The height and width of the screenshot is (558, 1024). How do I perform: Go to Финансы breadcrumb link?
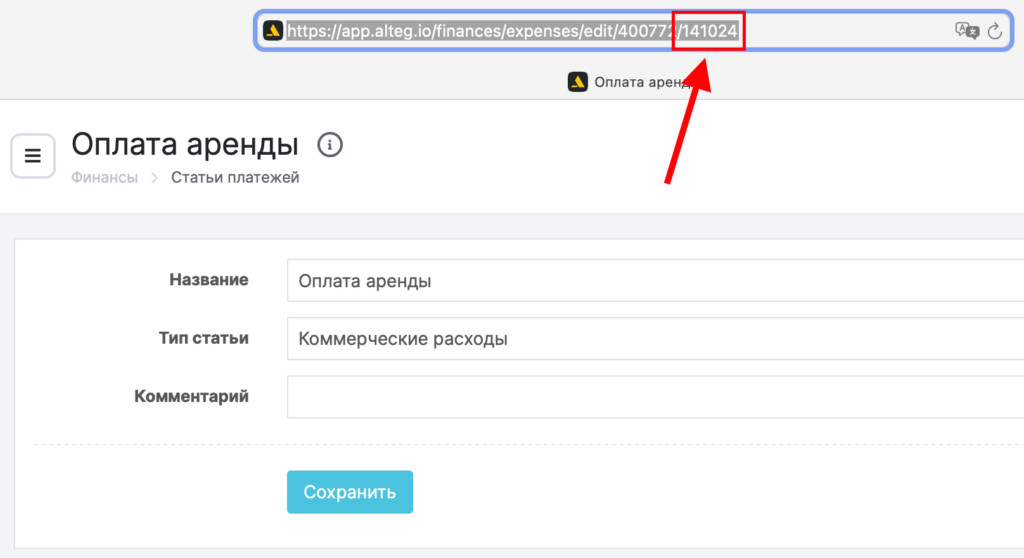[104, 178]
